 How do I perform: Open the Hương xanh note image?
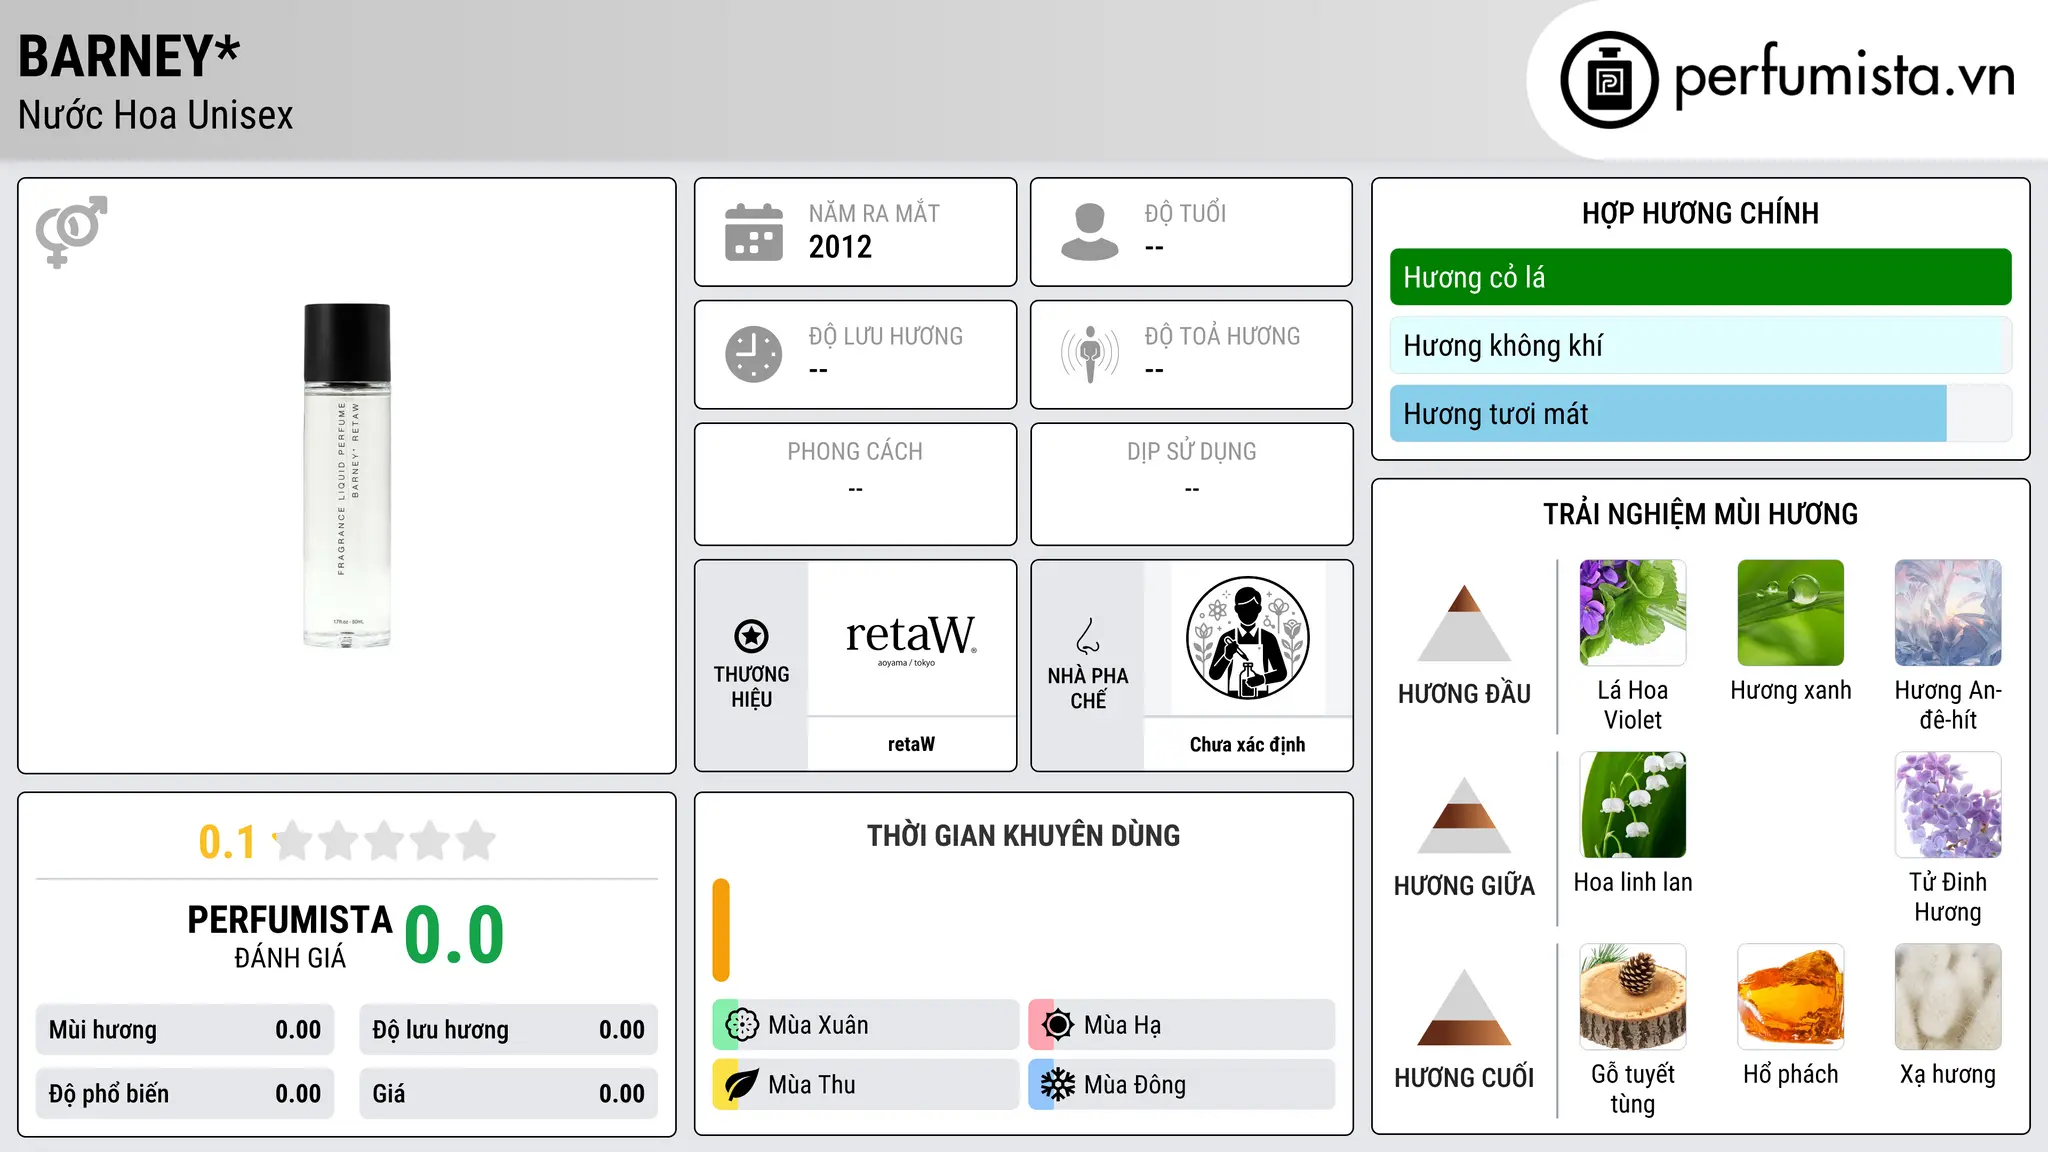[1791, 613]
